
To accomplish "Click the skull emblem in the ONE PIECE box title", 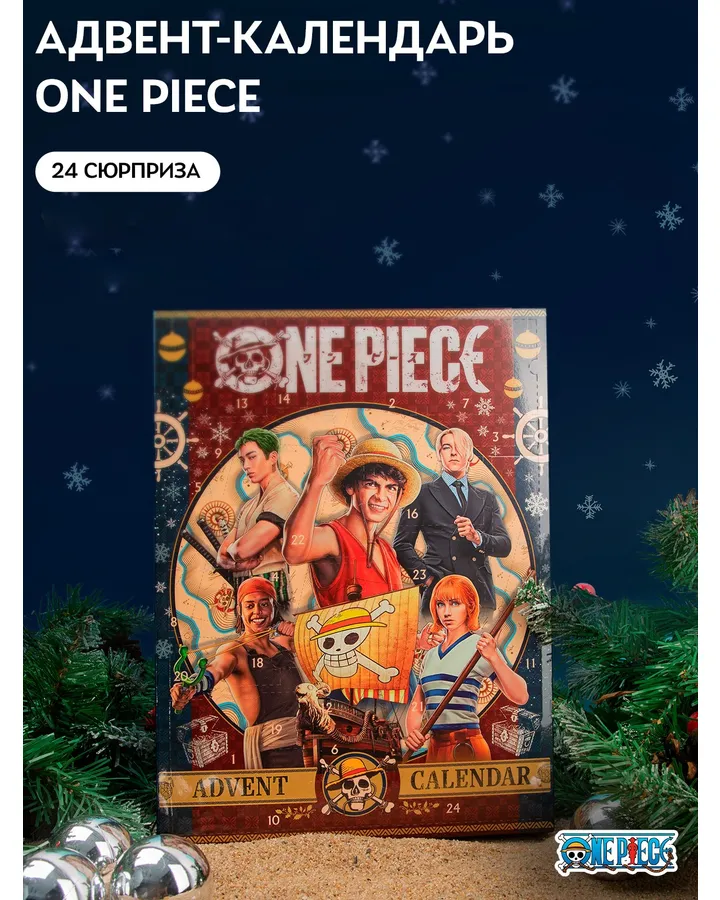I will pyautogui.click(x=248, y=359).
